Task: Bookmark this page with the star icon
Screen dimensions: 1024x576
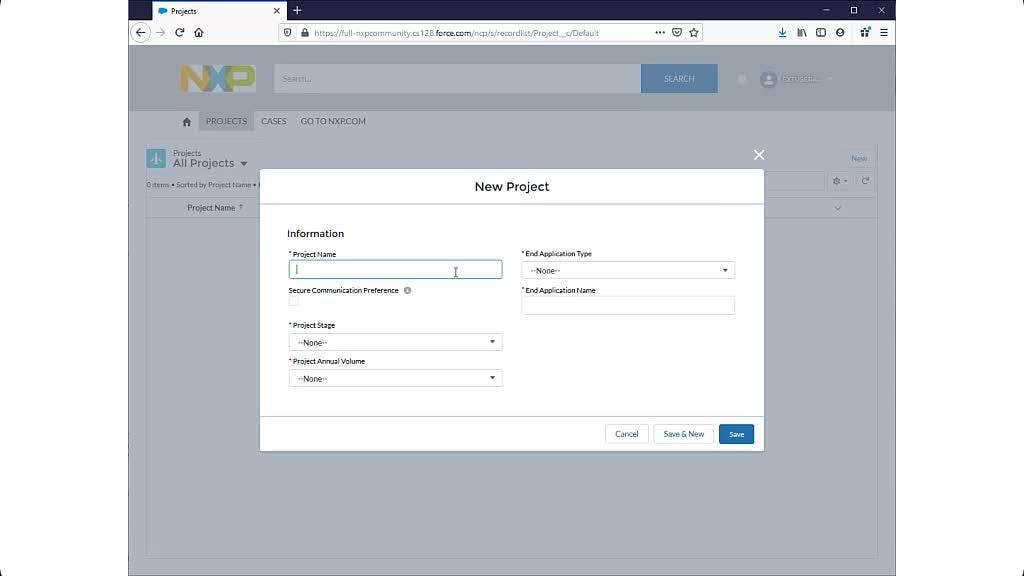Action: pos(694,32)
